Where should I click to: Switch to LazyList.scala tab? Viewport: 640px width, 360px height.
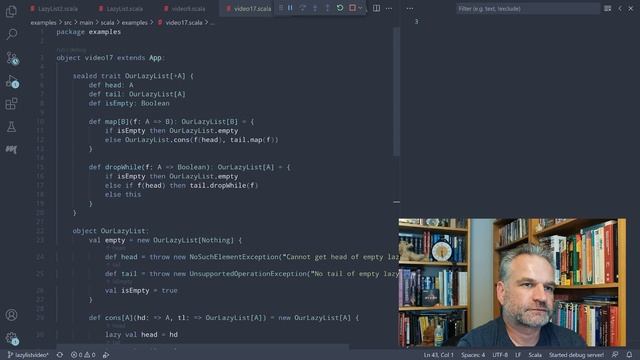tap(121, 9)
